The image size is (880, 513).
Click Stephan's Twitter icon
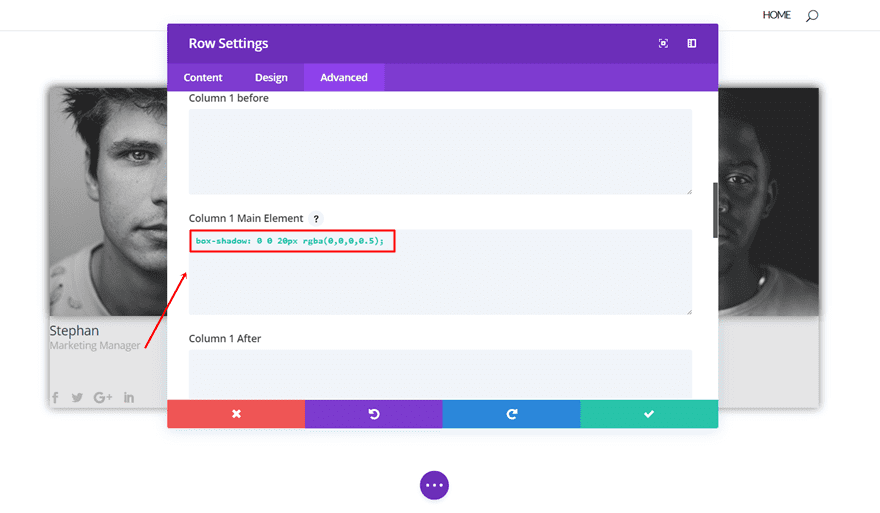[x=77, y=398]
